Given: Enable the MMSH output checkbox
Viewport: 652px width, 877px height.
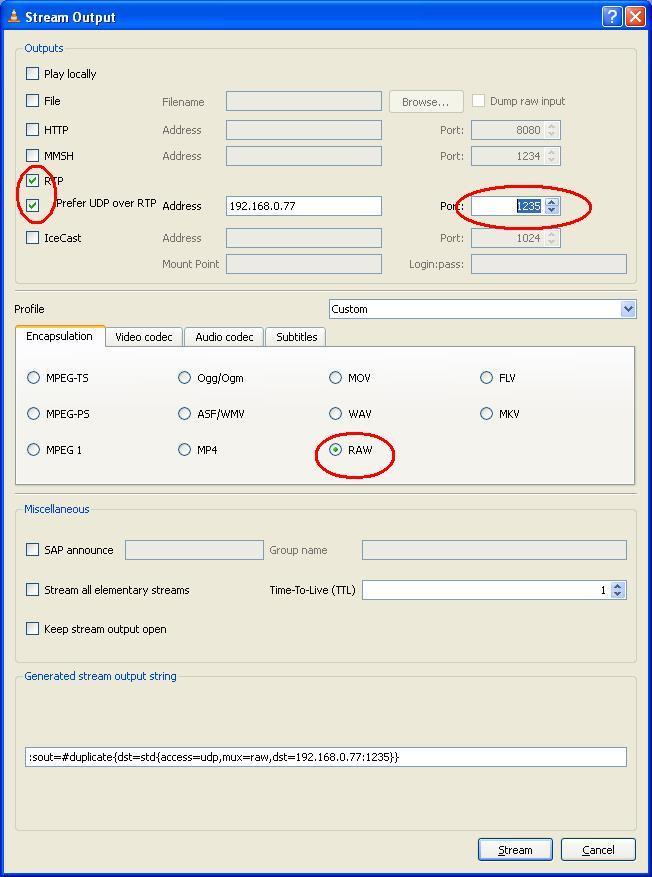Looking at the screenshot, I should (32, 155).
